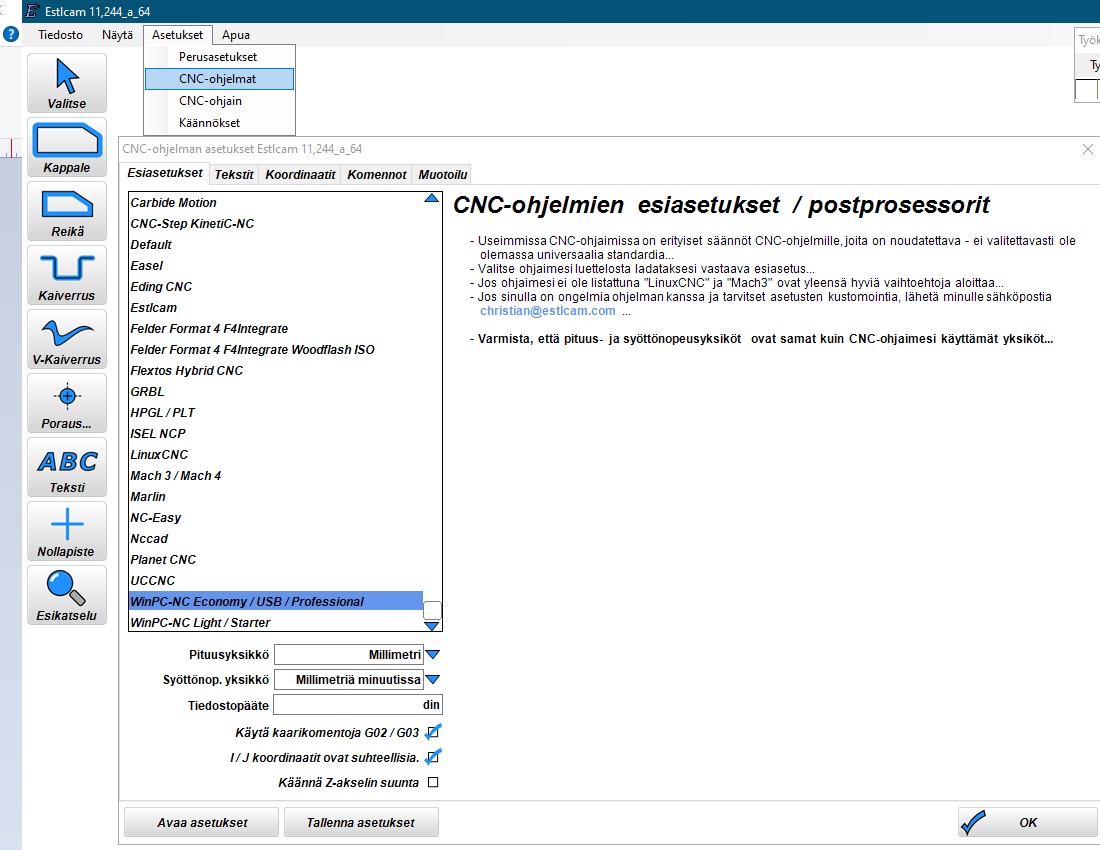Viewport: 1100px width, 850px height.
Task: Select the Marlin preset
Action: (x=276, y=497)
